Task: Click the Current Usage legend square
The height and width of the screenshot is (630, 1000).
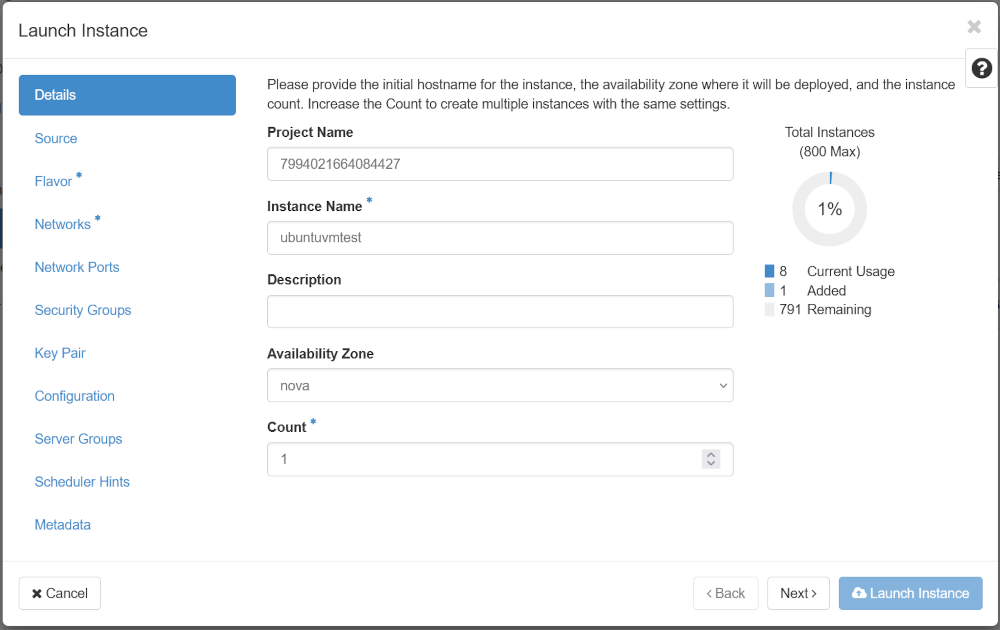Action: pos(770,270)
